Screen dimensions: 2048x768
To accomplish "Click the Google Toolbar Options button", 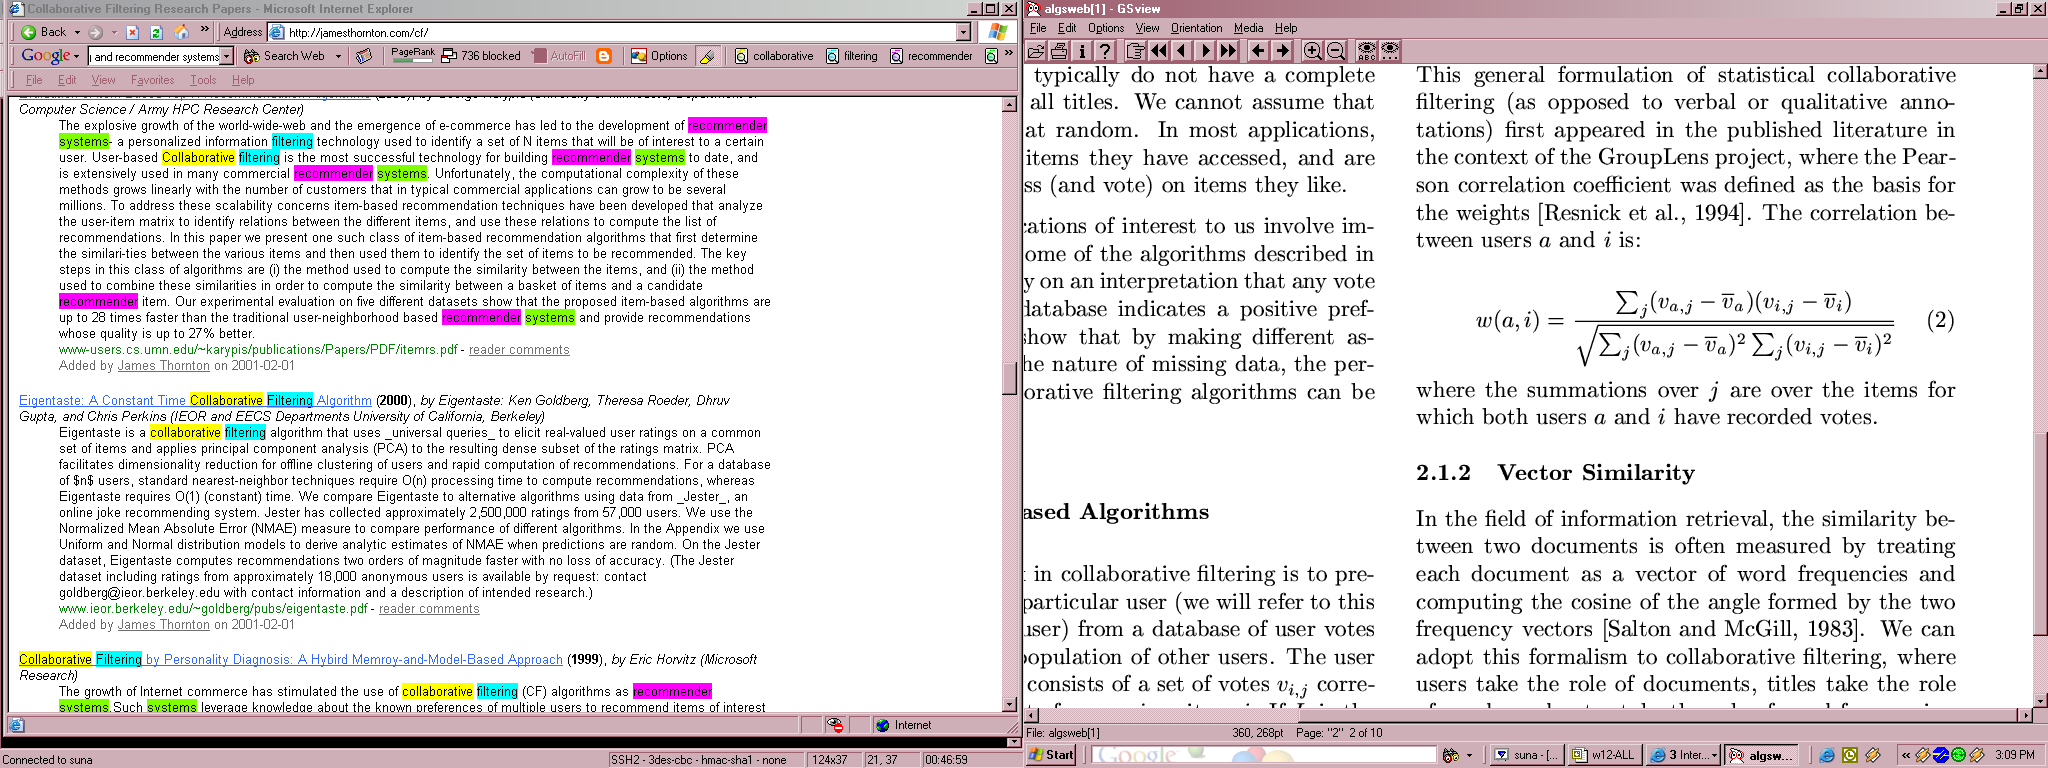I will click(659, 56).
